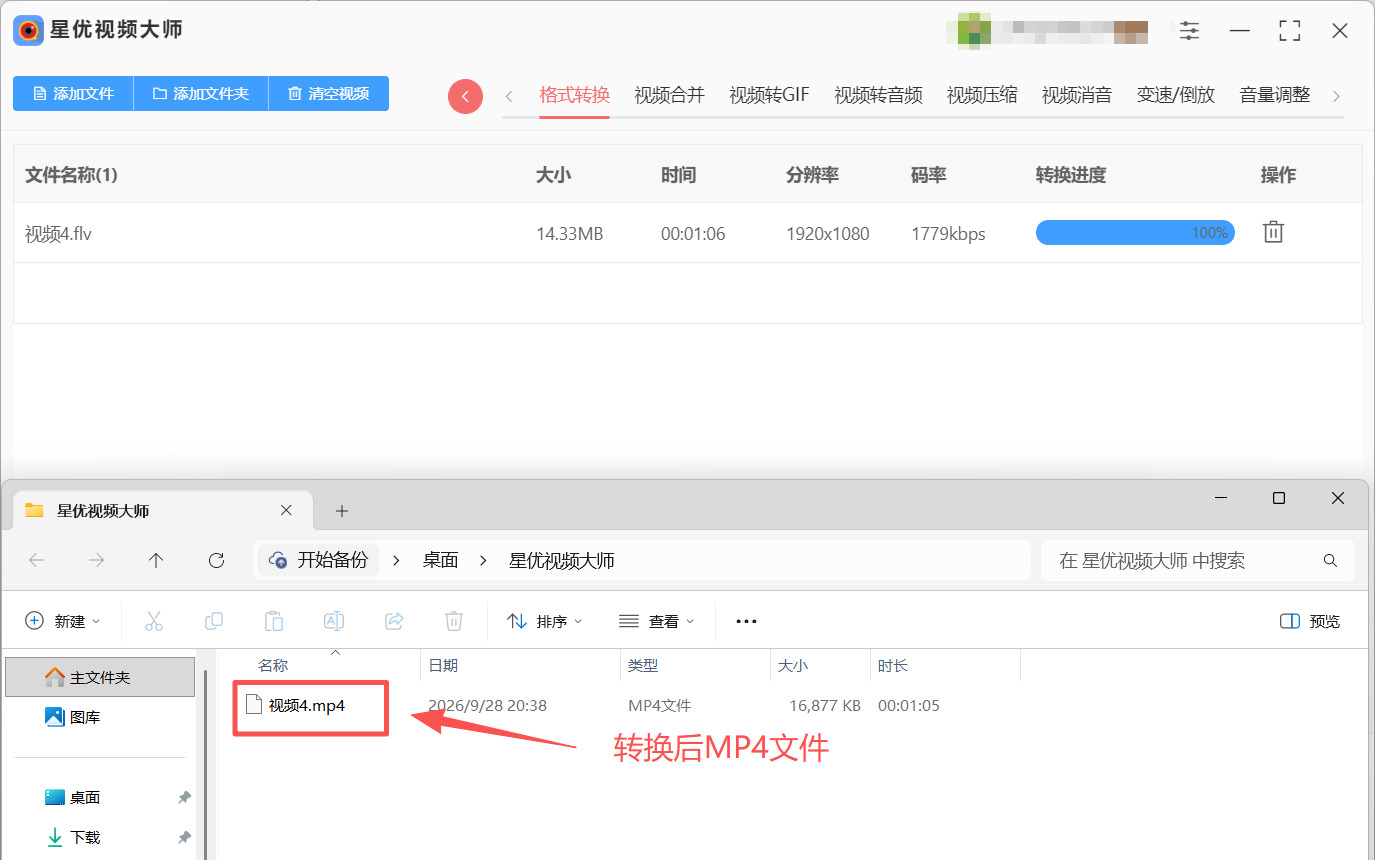Switch to the 视频转GIF tab
The width and height of the screenshot is (1375, 860).
[769, 95]
